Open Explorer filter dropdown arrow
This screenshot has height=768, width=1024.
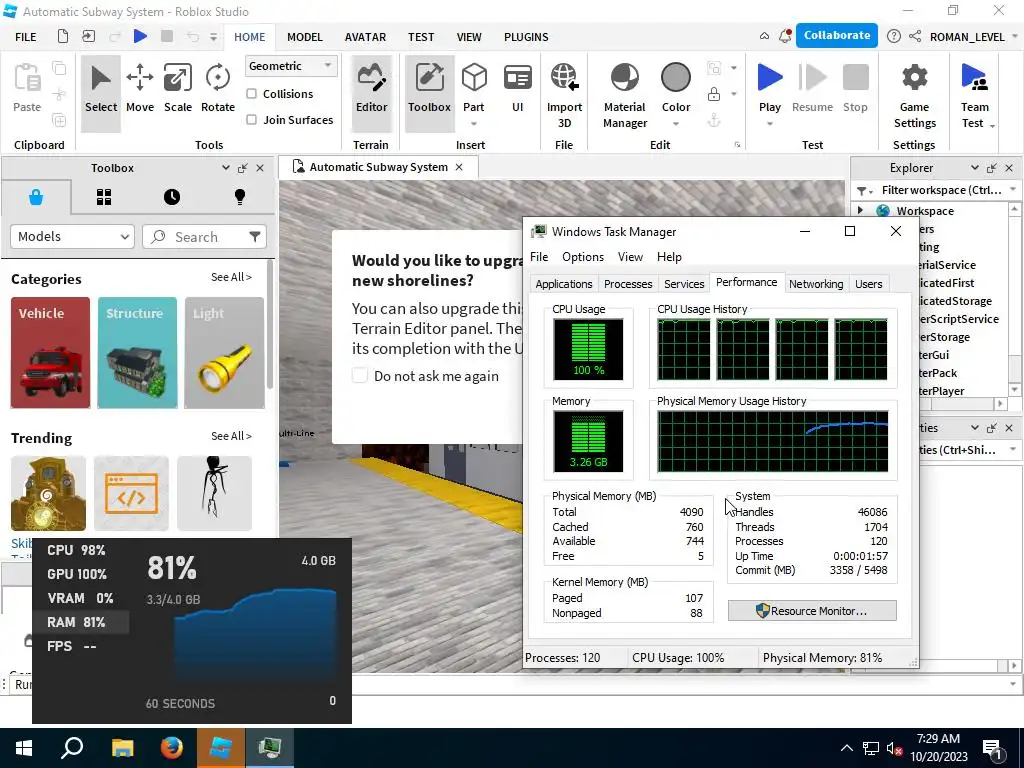[1013, 189]
